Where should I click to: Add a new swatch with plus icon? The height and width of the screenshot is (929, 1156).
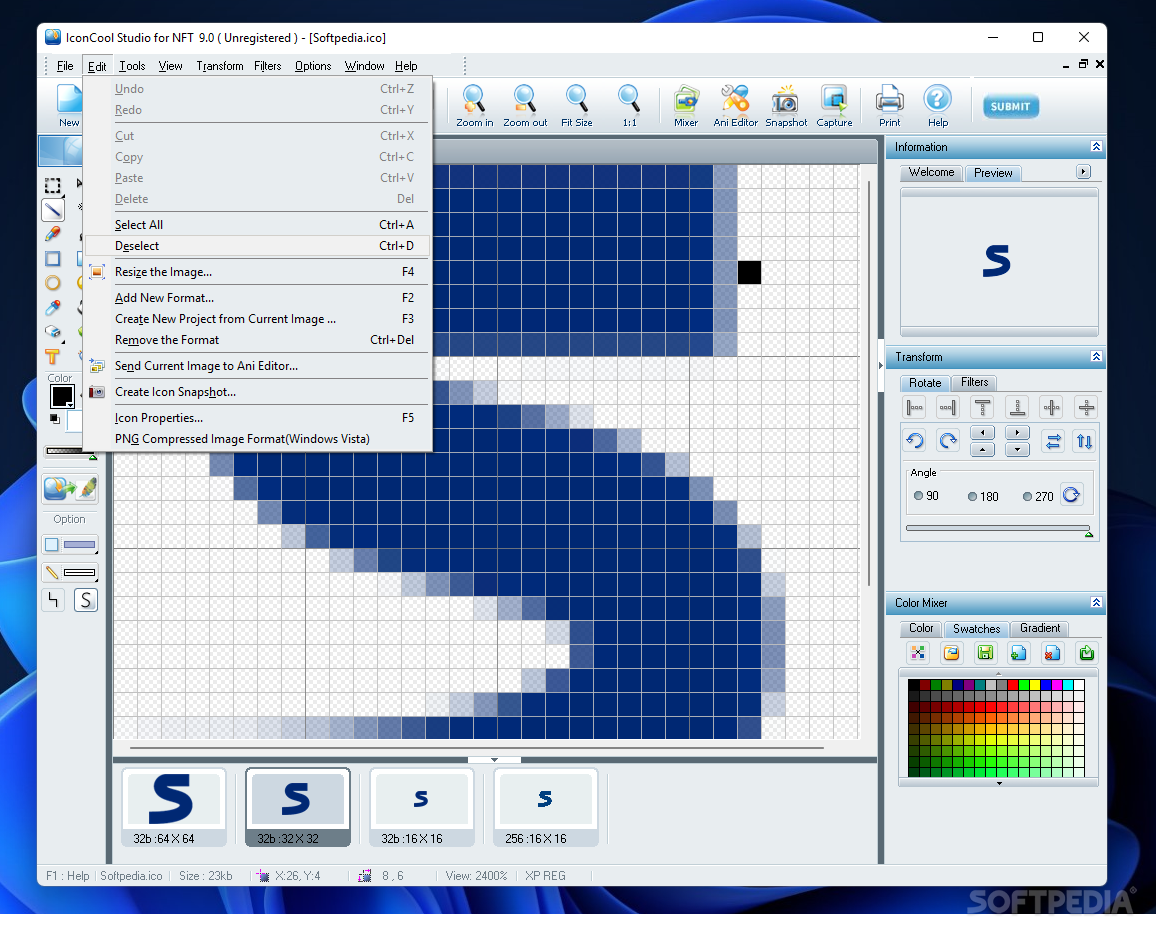click(x=1019, y=653)
